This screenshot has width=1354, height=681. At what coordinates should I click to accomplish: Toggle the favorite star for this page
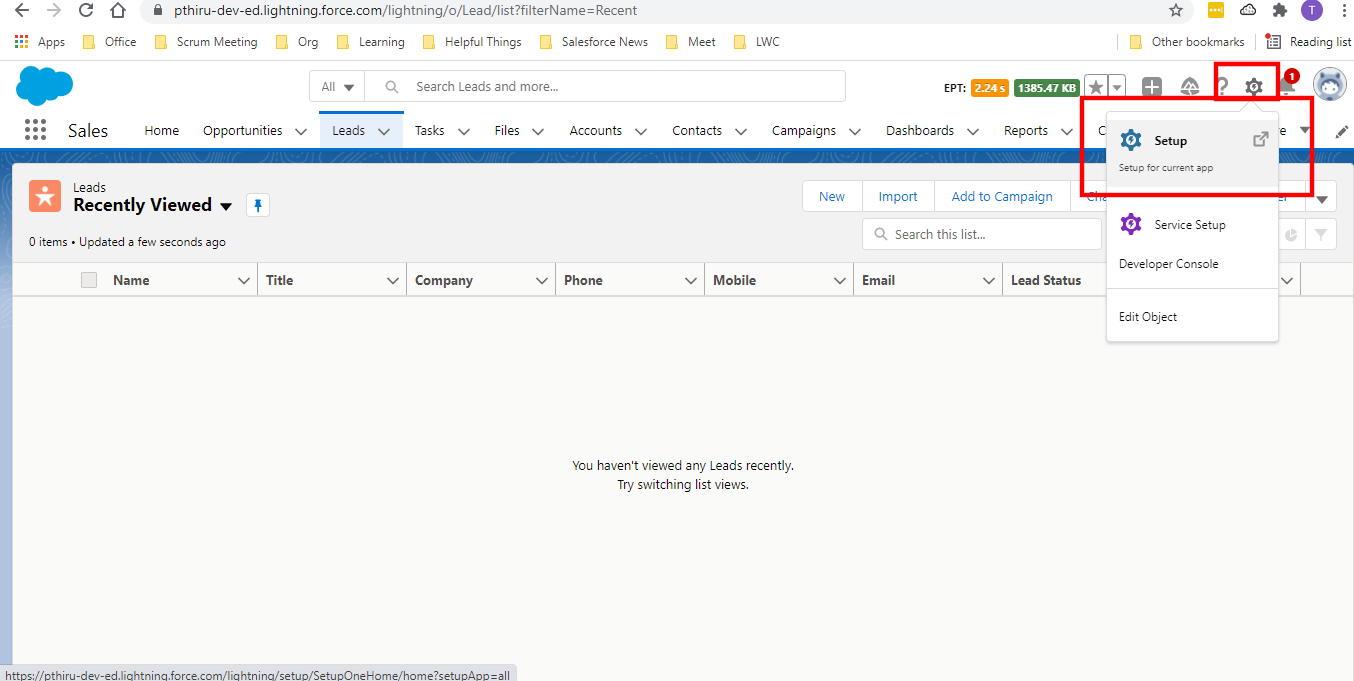point(1094,86)
